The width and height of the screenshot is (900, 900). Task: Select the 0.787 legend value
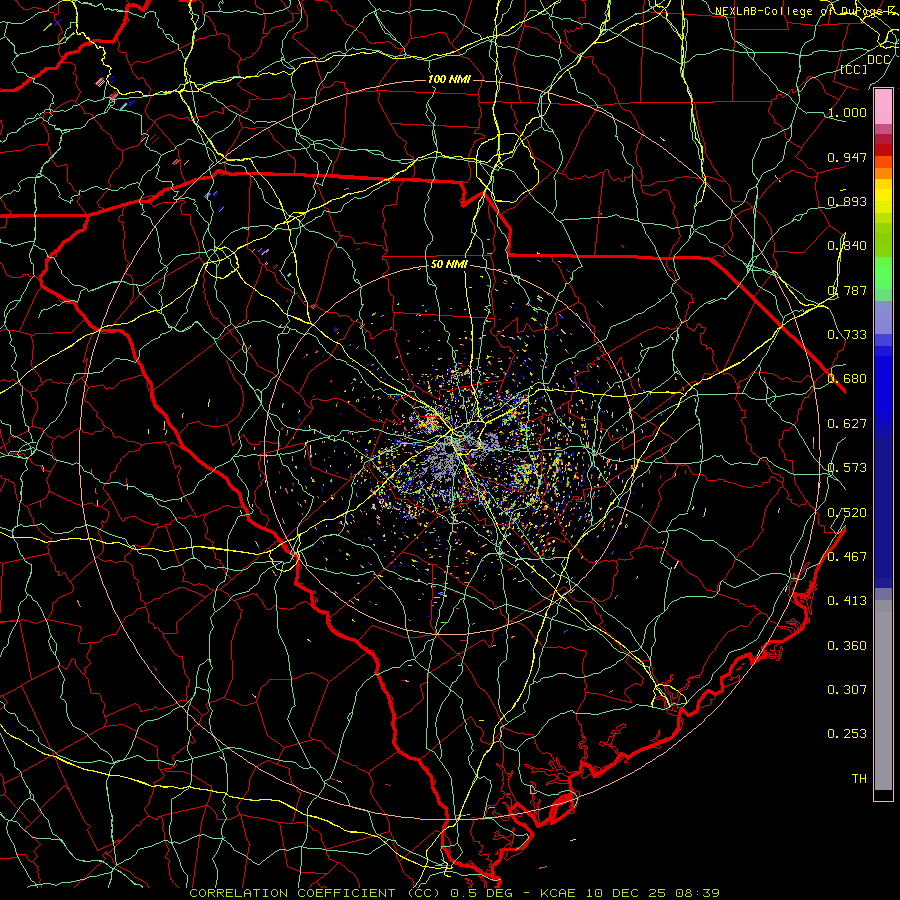[x=847, y=290]
